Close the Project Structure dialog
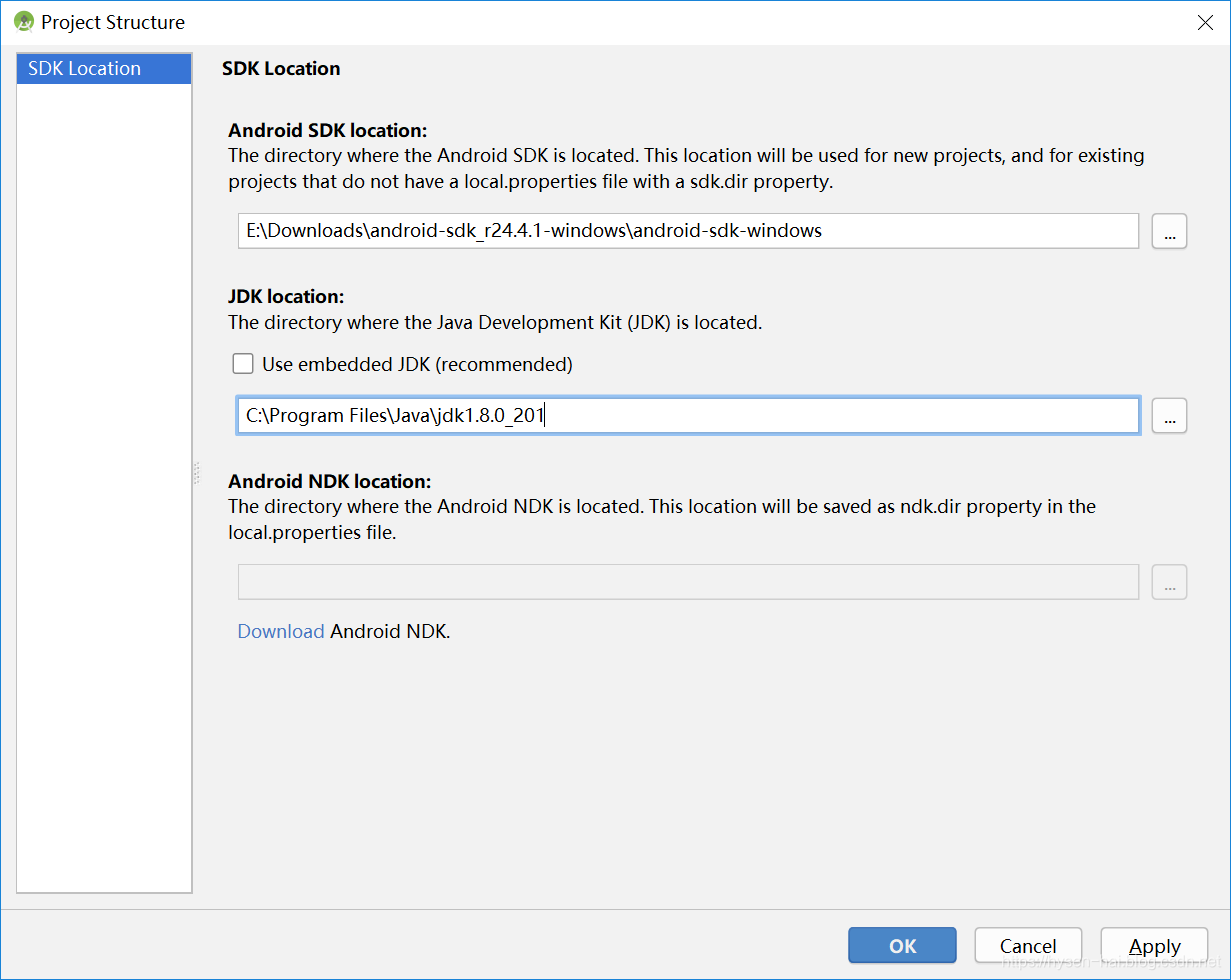This screenshot has height=980, width=1231. [1205, 23]
